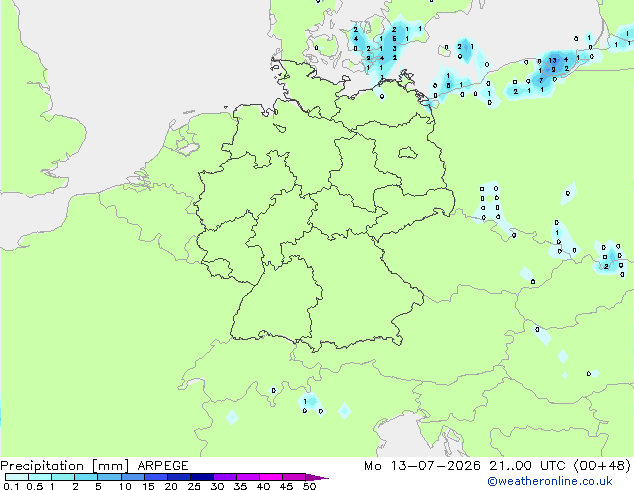Click the '50' legend scale label
This screenshot has width=634, height=490.
(x=309, y=486)
